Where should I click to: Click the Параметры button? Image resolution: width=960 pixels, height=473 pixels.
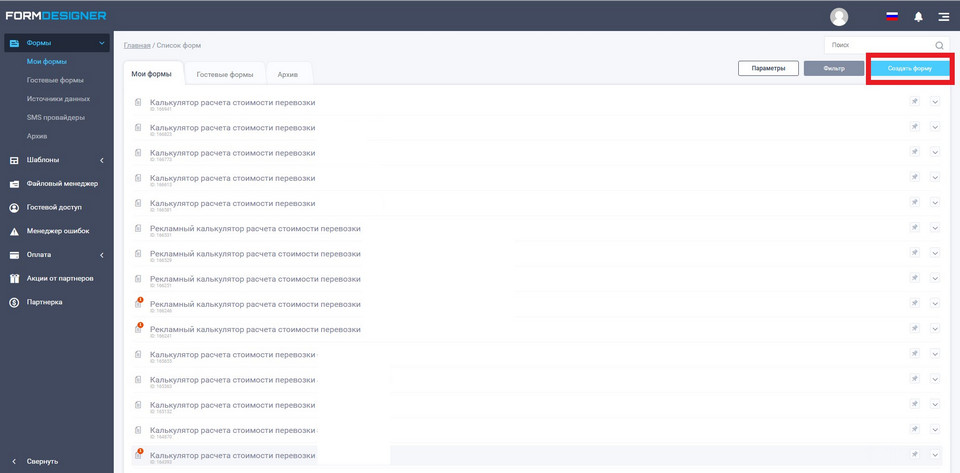coord(768,68)
